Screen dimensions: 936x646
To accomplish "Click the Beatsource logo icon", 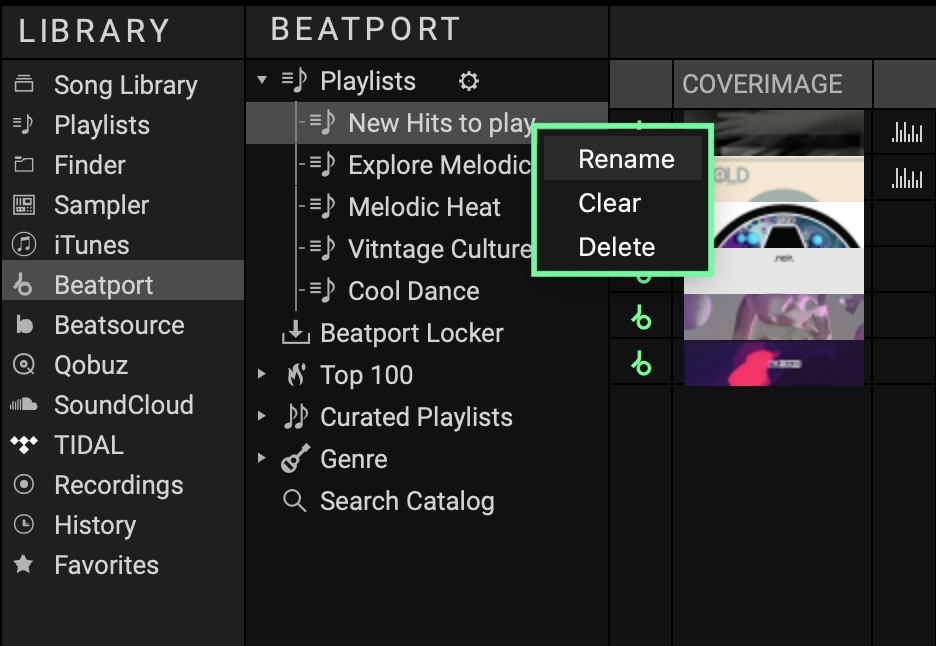I will point(23,325).
